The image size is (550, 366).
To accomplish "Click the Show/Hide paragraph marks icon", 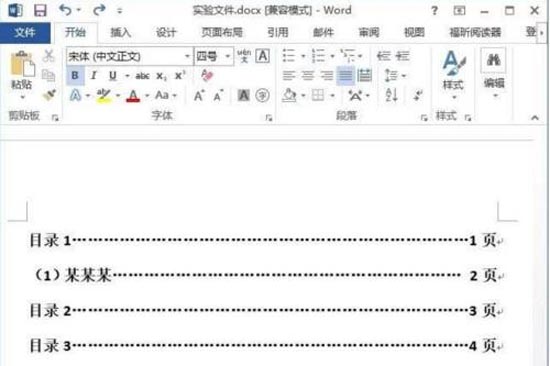I will (x=417, y=95).
